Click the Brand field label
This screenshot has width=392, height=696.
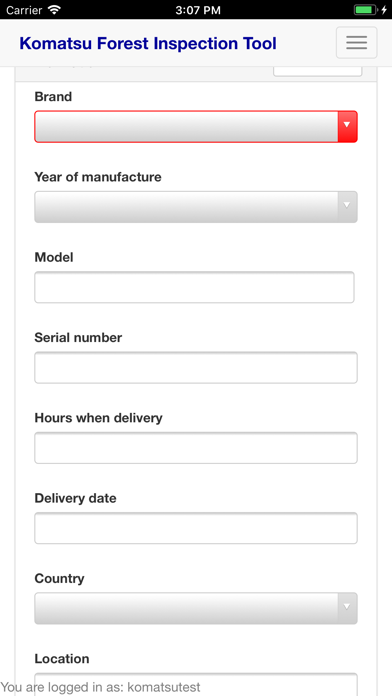(x=53, y=96)
